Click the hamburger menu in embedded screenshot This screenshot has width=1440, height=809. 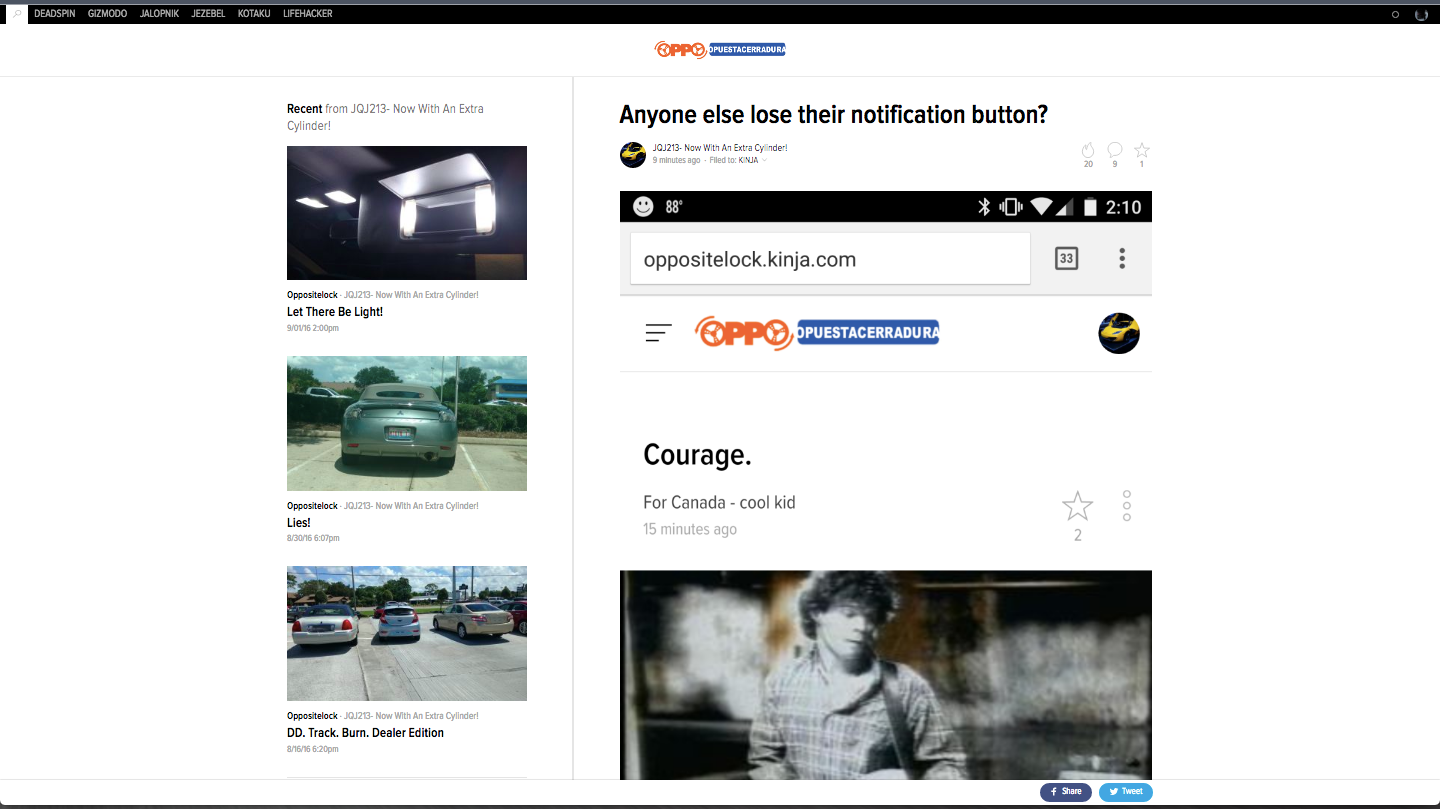pyautogui.click(x=658, y=333)
